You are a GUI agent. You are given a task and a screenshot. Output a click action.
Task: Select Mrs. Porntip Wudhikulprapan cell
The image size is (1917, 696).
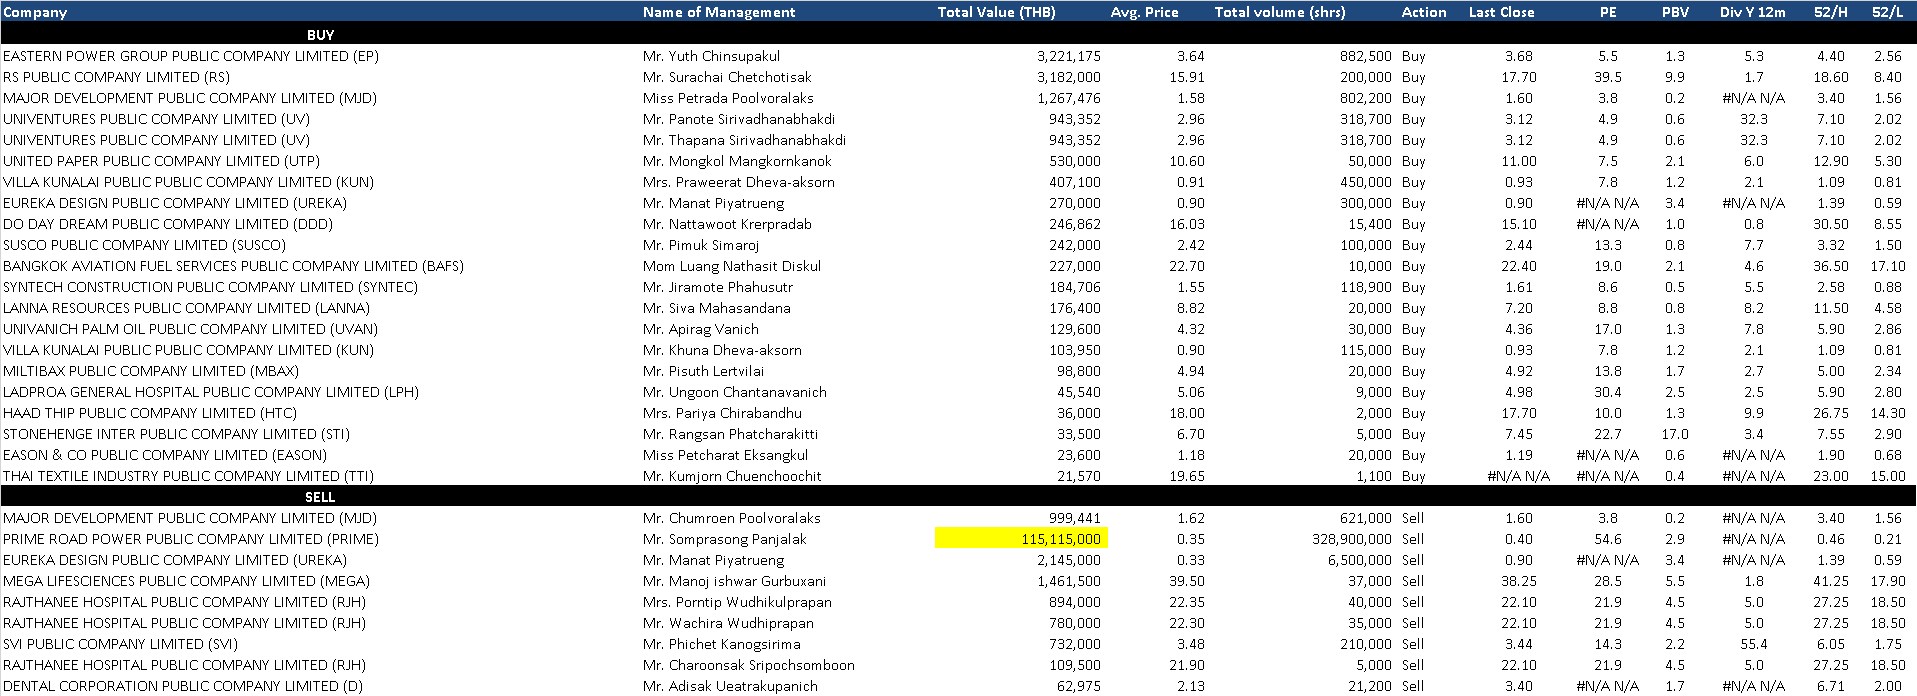[x=737, y=602]
